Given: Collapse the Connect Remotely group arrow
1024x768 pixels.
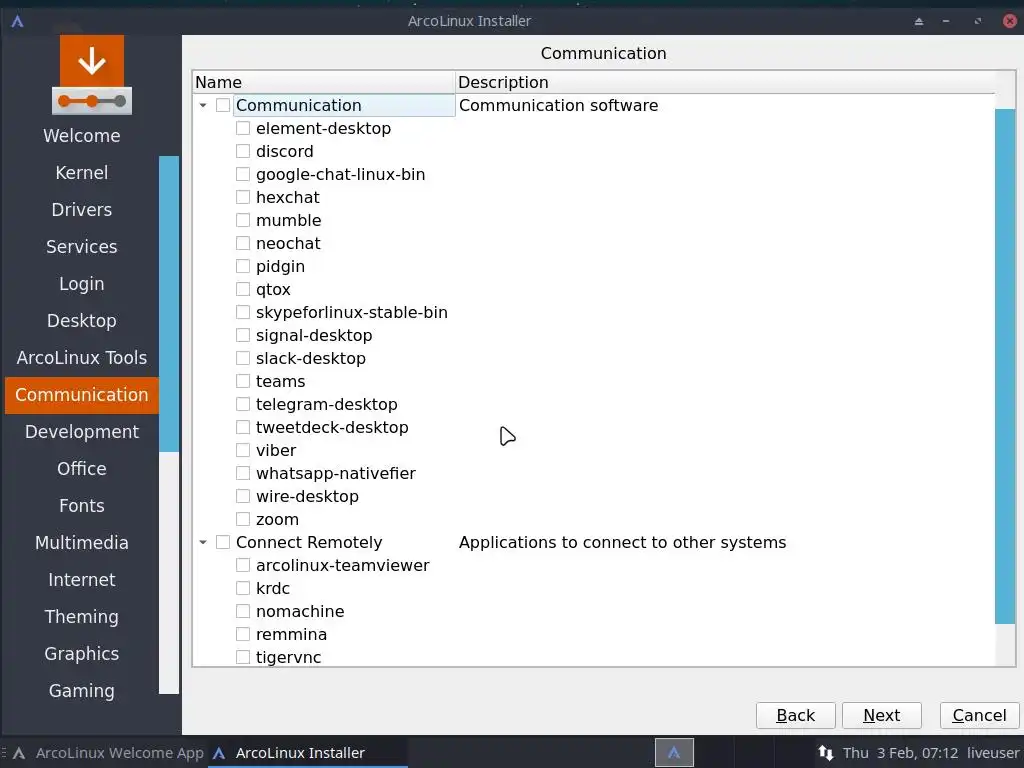Looking at the screenshot, I should [x=203, y=542].
